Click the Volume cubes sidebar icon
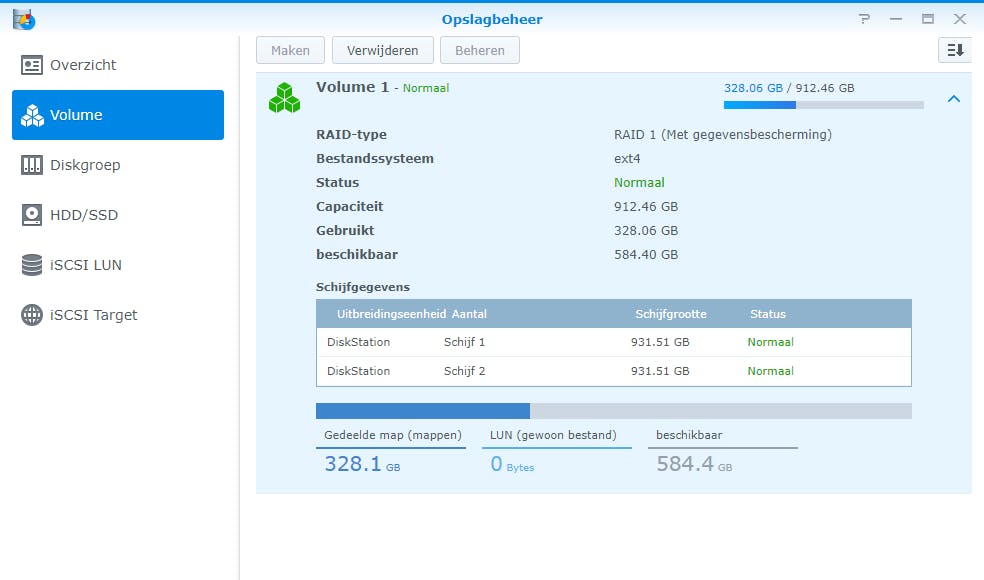The height and width of the screenshot is (580, 984). [32, 115]
